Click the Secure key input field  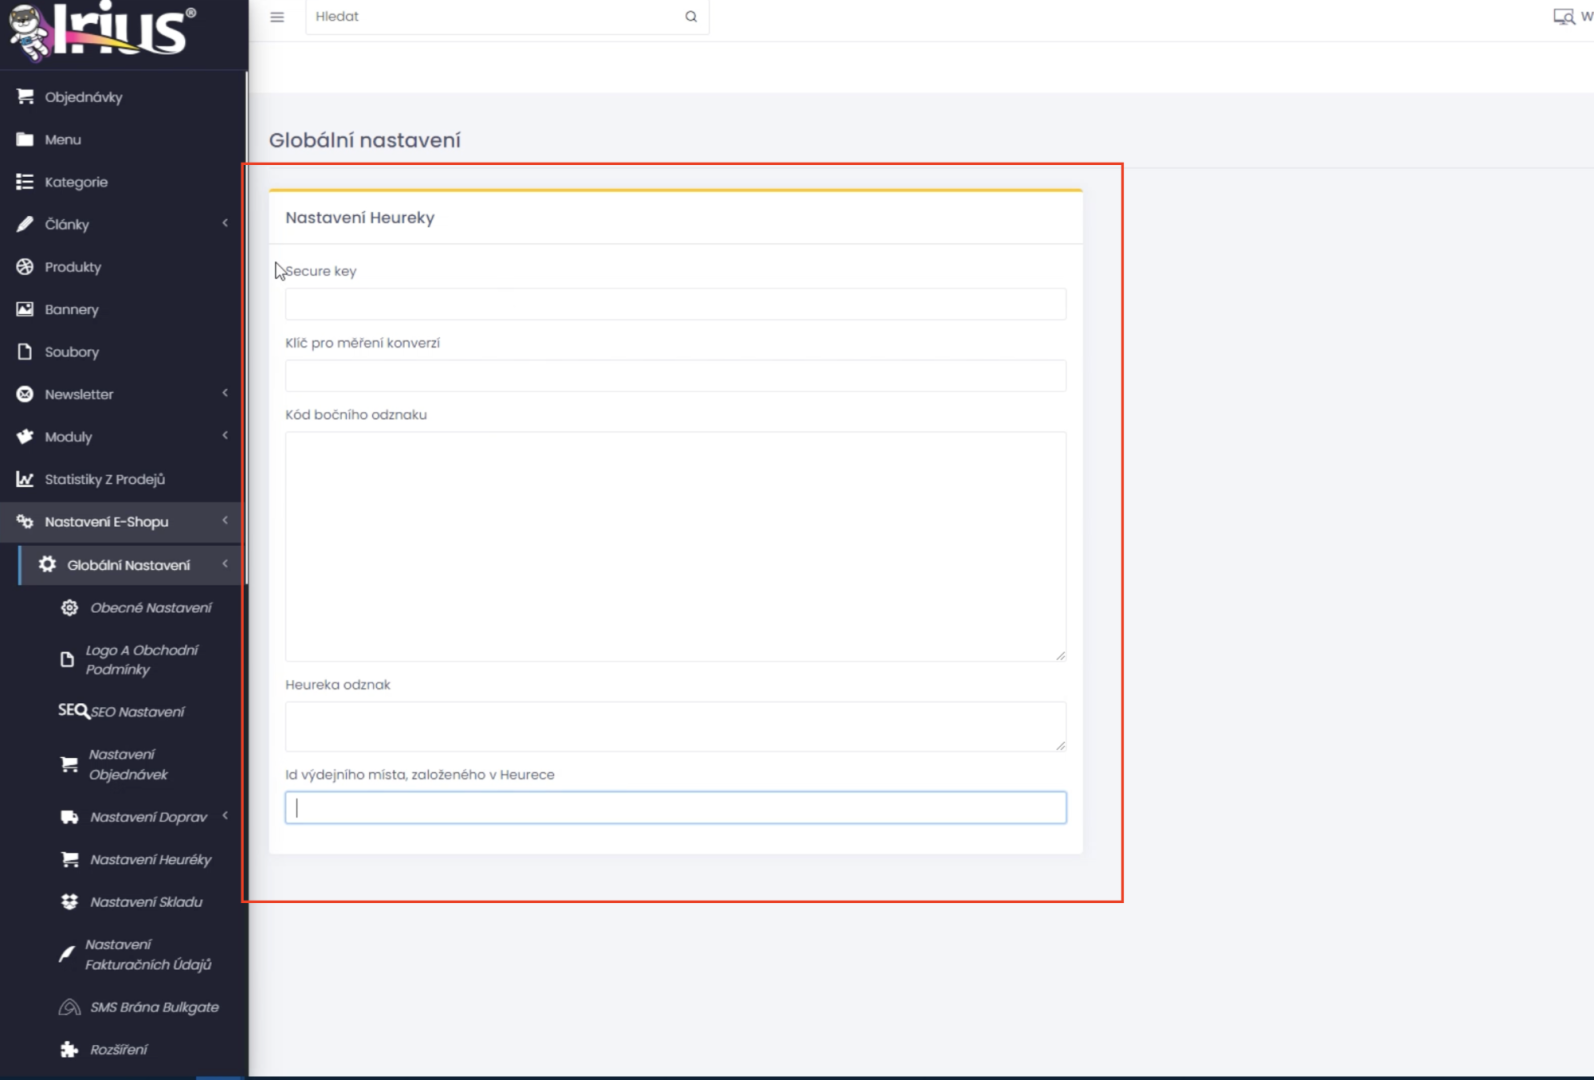click(x=675, y=304)
